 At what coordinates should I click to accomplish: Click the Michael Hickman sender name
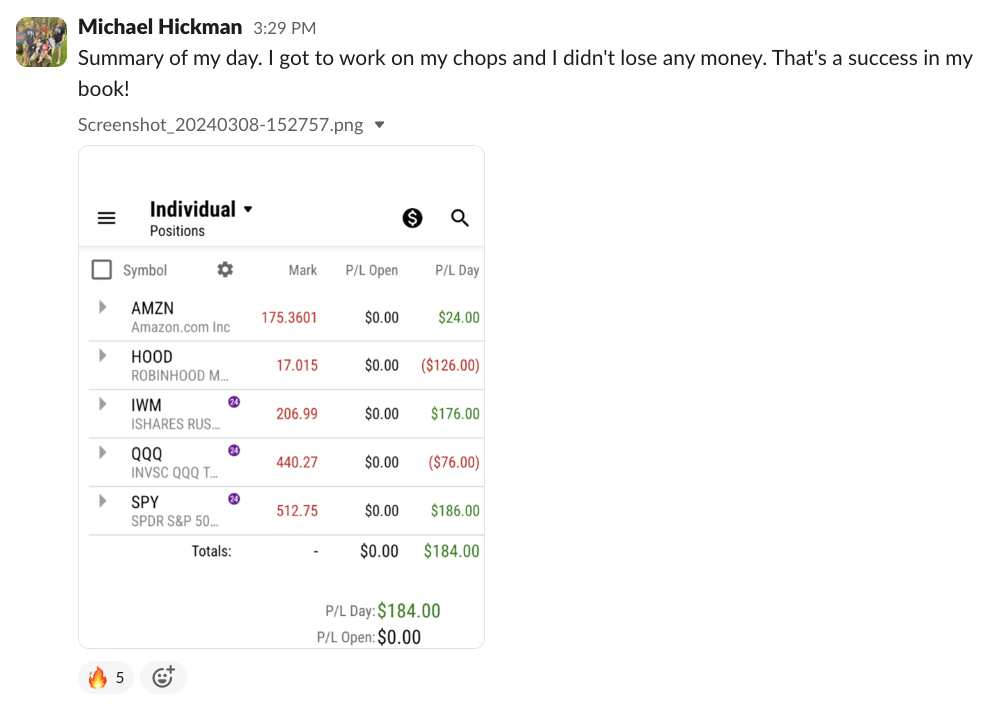coord(160,27)
